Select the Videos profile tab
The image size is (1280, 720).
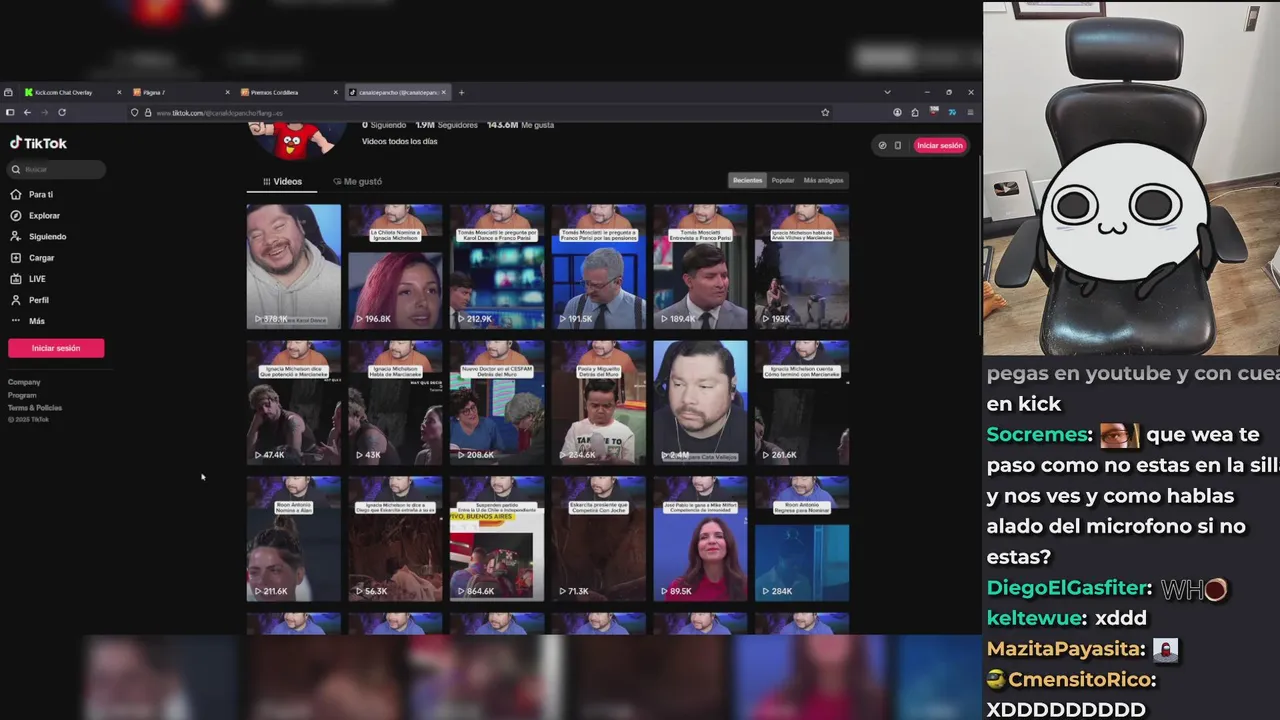point(282,181)
